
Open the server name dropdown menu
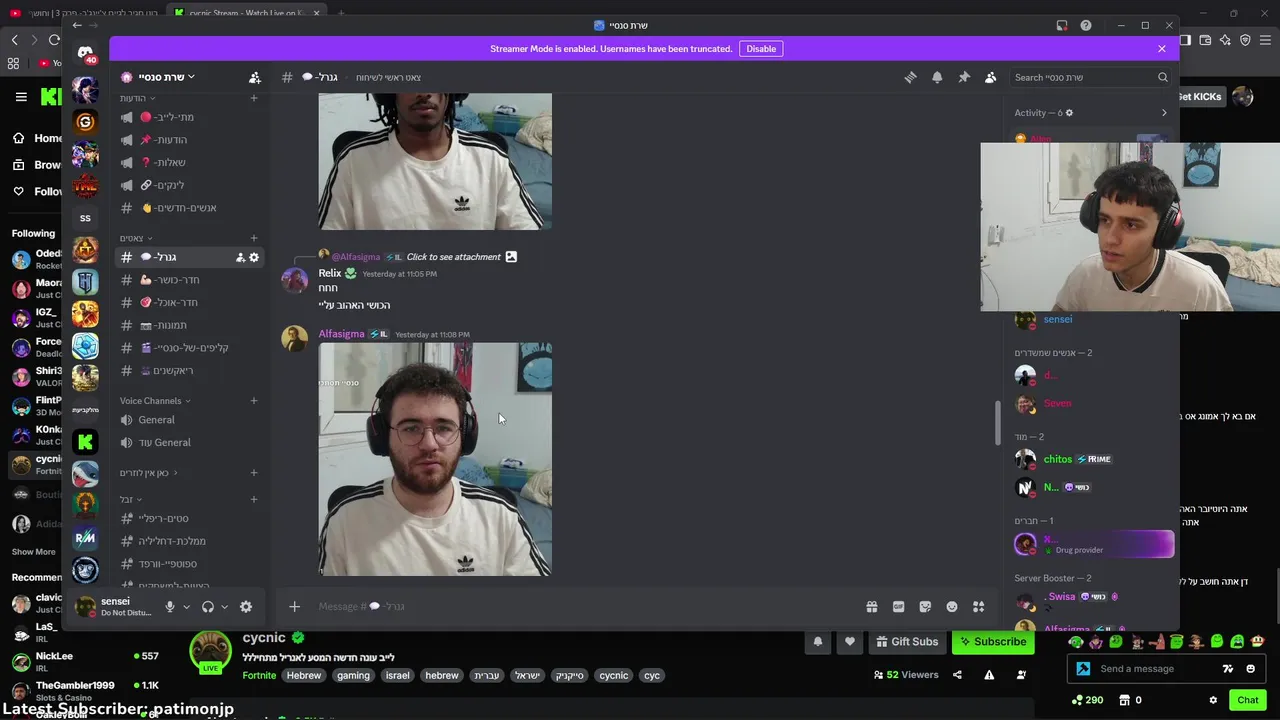[x=165, y=77]
